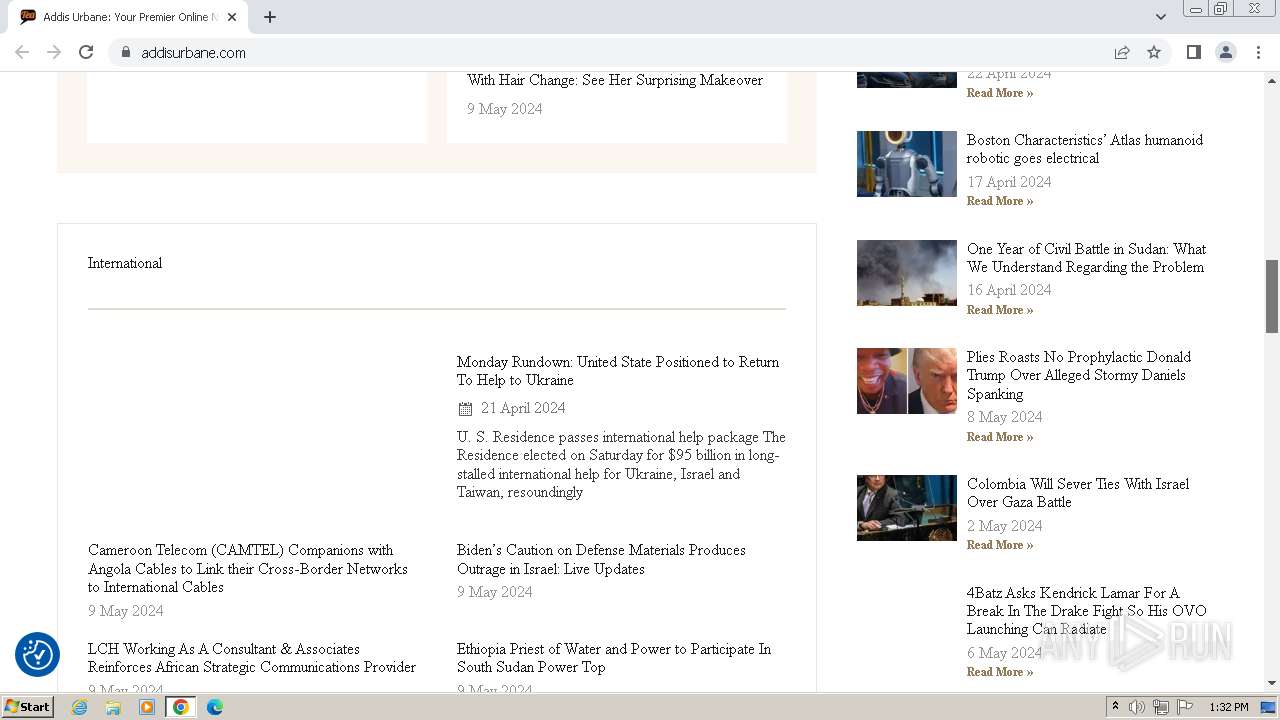Go forward using the browser forward arrow
This screenshot has height=720, width=1280.
click(x=54, y=52)
